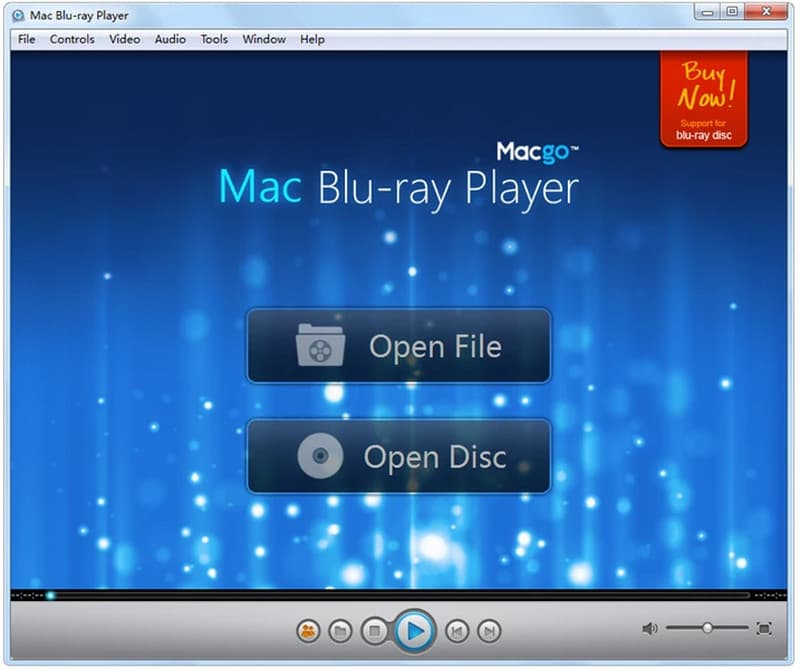The width and height of the screenshot is (800, 669).
Task: Click the folder icon in the control bar
Action: [340, 631]
